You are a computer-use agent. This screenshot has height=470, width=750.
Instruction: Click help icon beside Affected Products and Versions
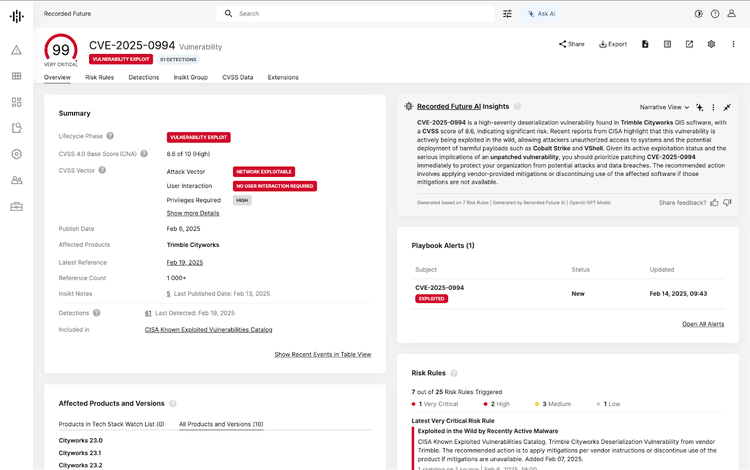173,404
